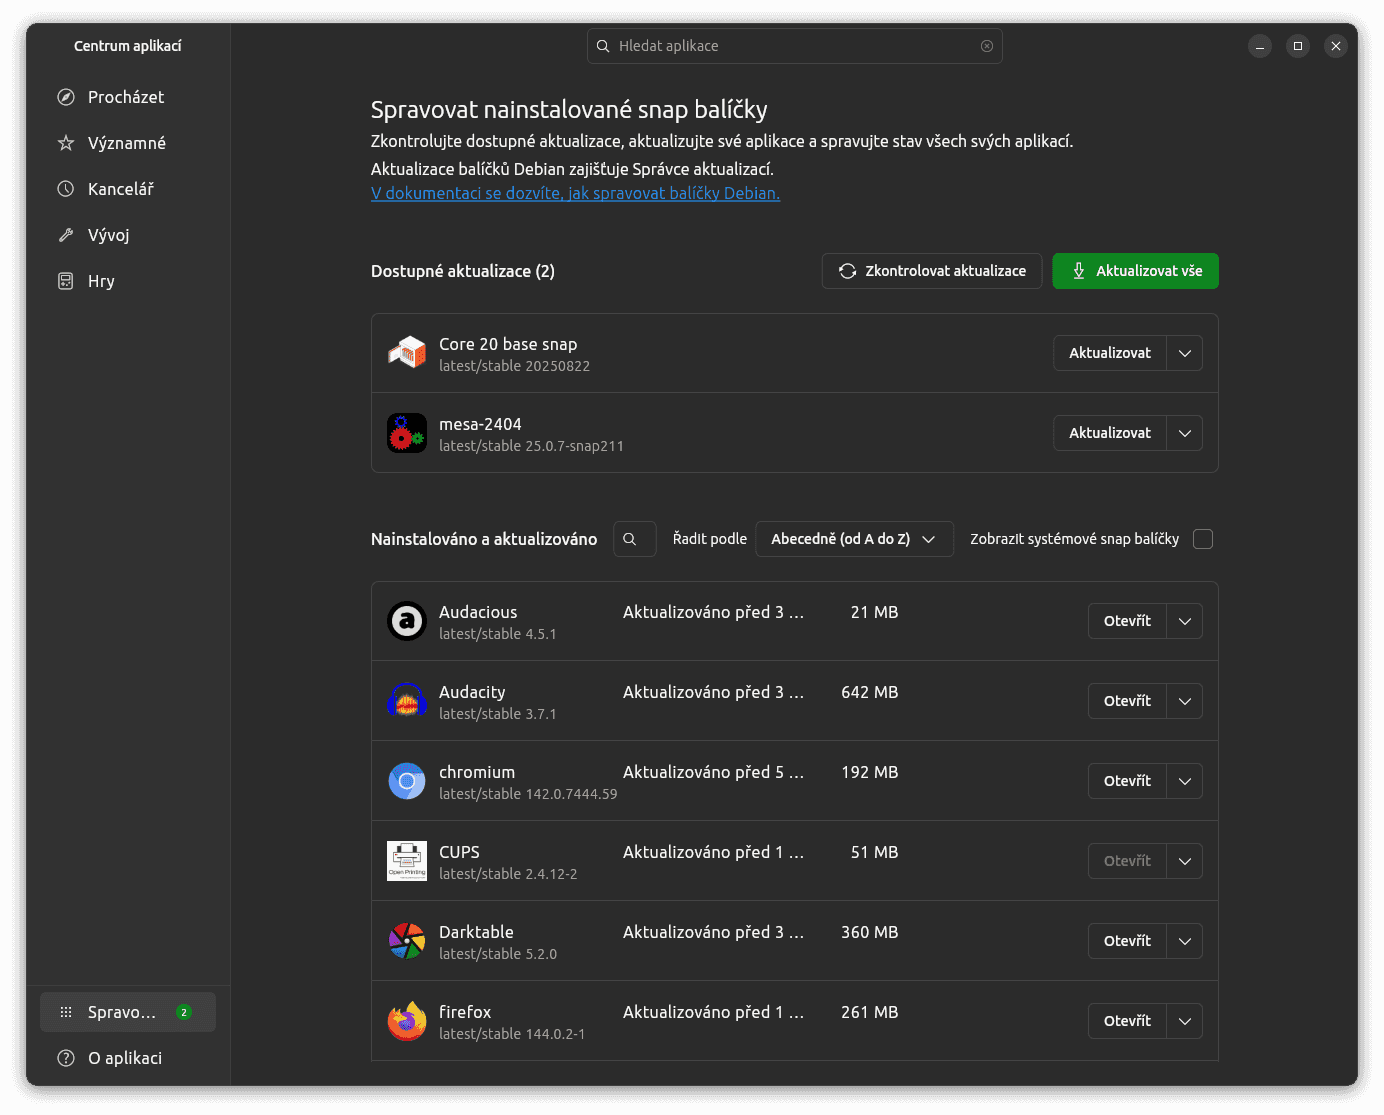The image size is (1384, 1115).
Task: Enable showing system snap packages checkbox
Action: 1203,539
